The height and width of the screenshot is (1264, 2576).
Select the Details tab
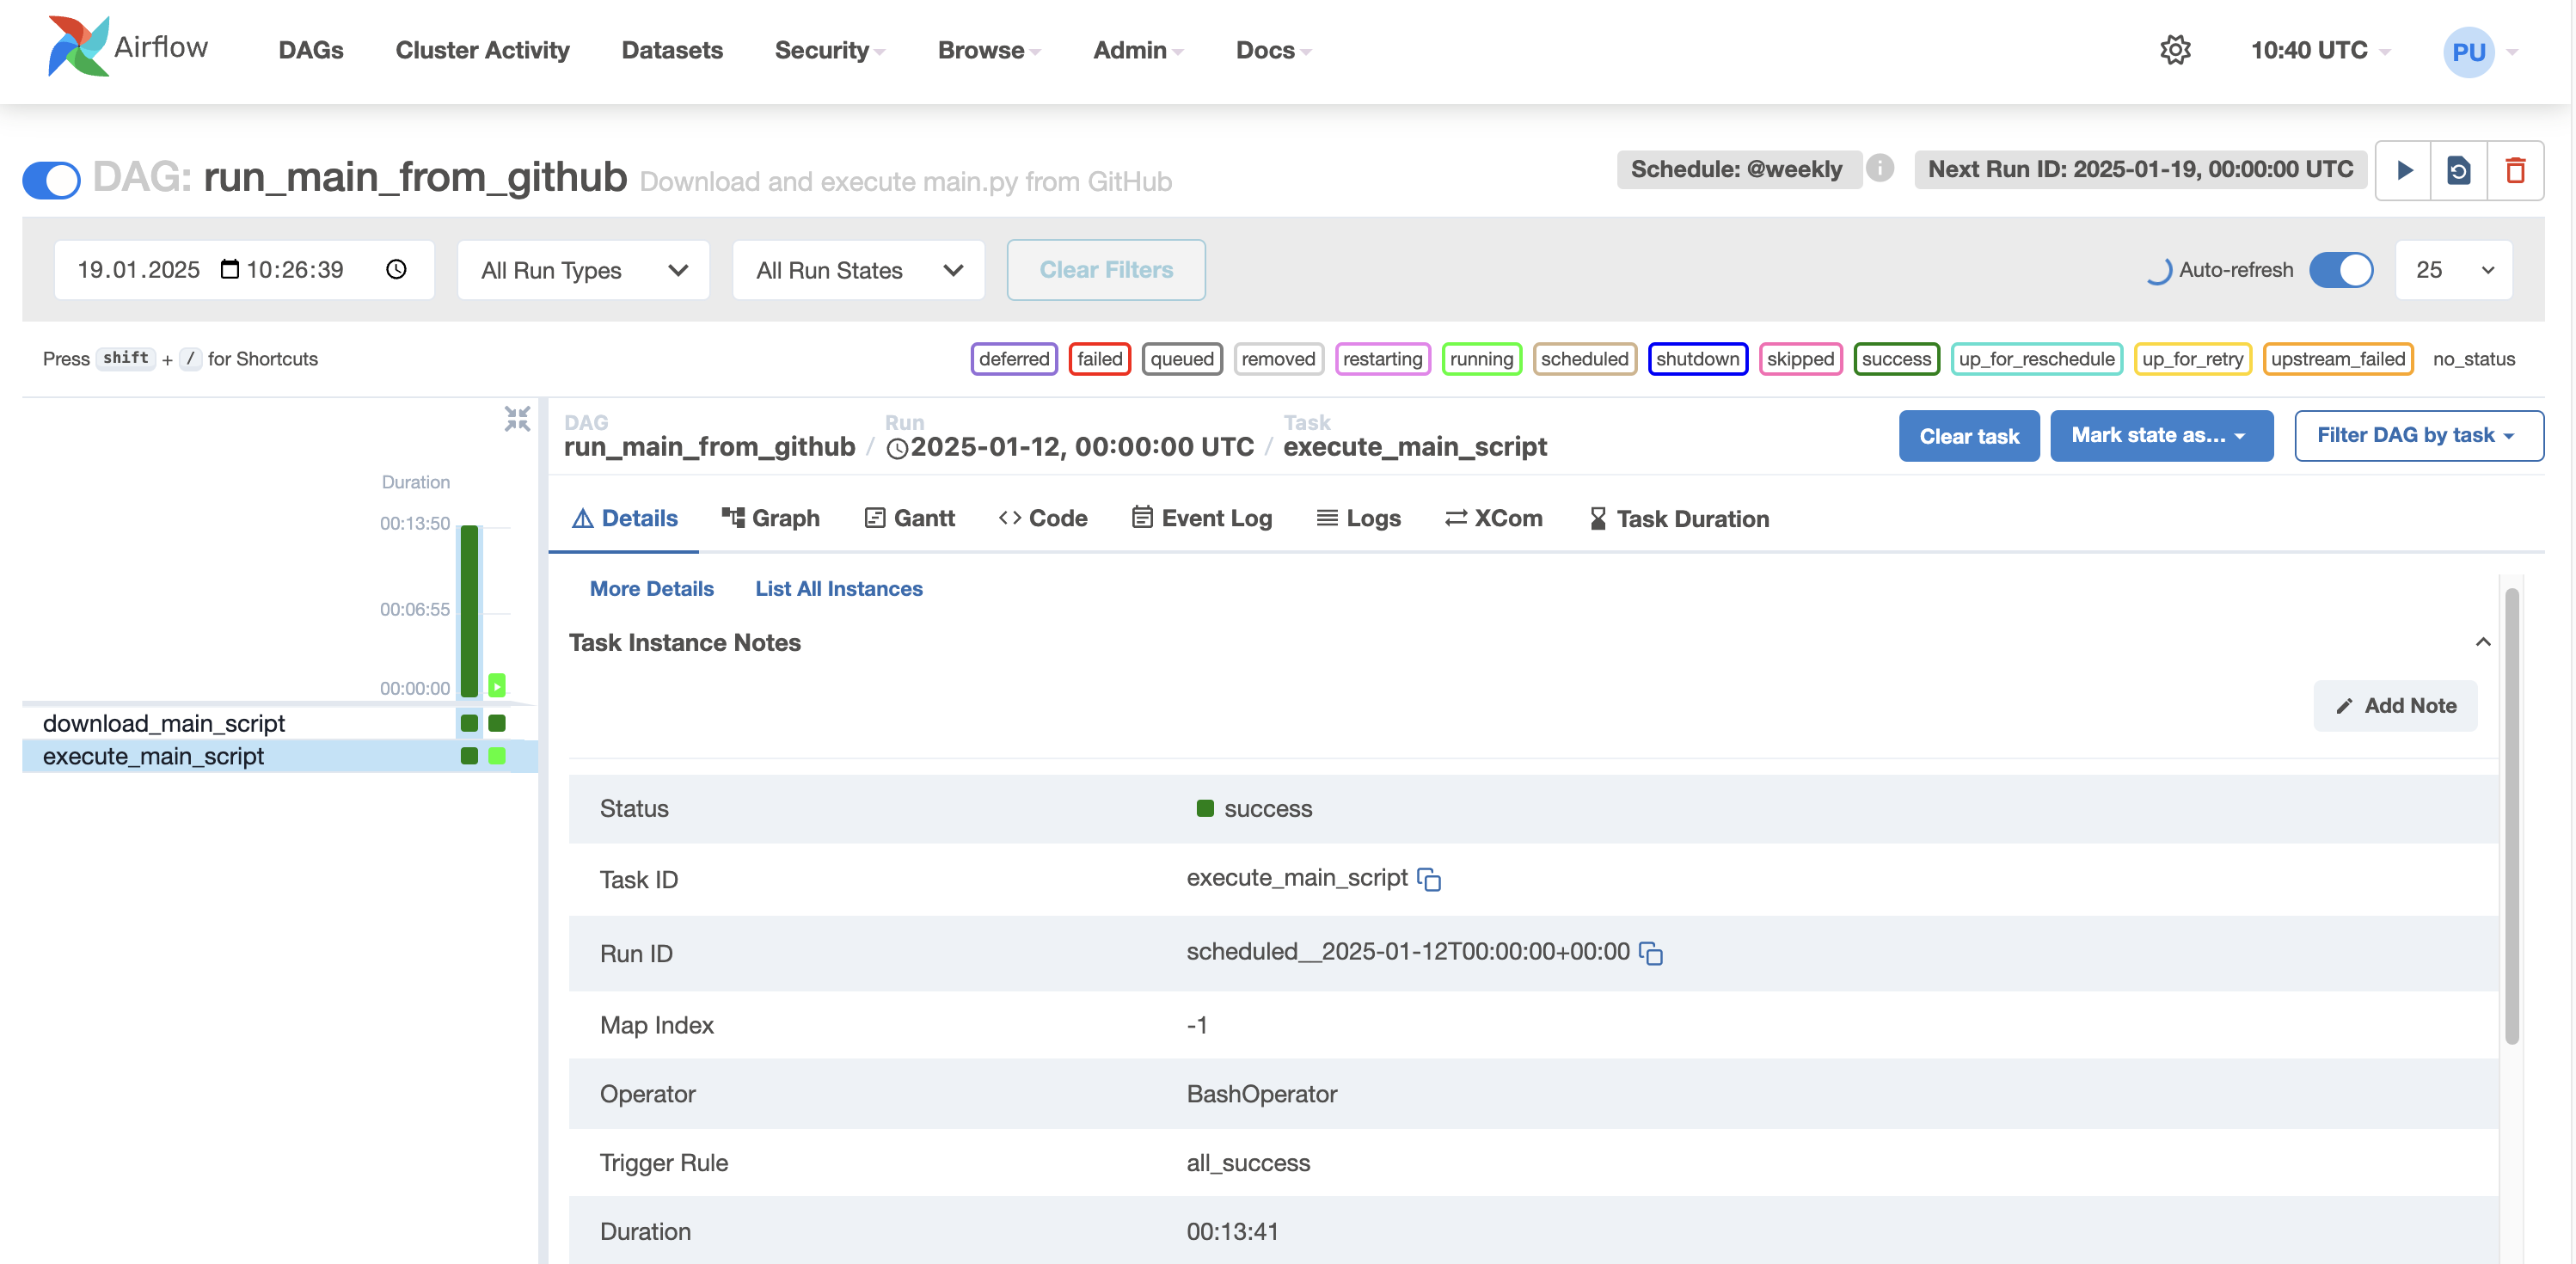624,518
